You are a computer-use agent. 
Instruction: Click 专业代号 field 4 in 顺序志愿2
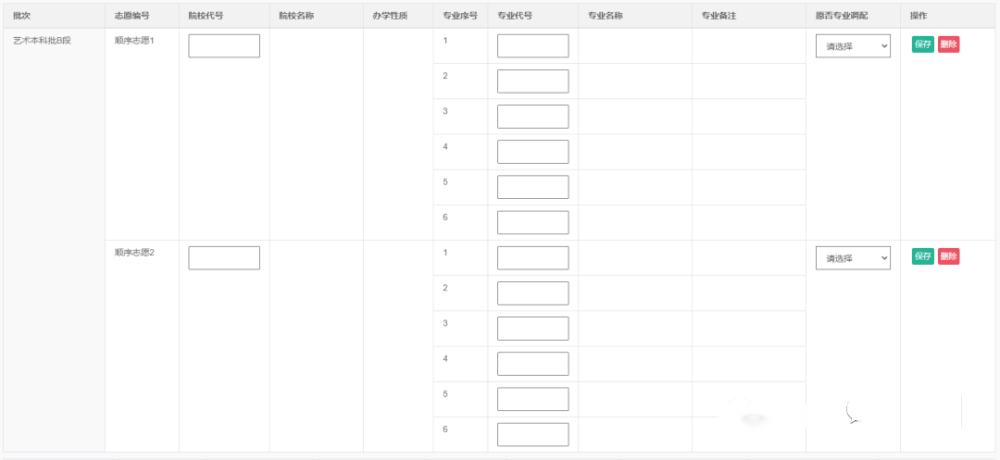tap(533, 364)
